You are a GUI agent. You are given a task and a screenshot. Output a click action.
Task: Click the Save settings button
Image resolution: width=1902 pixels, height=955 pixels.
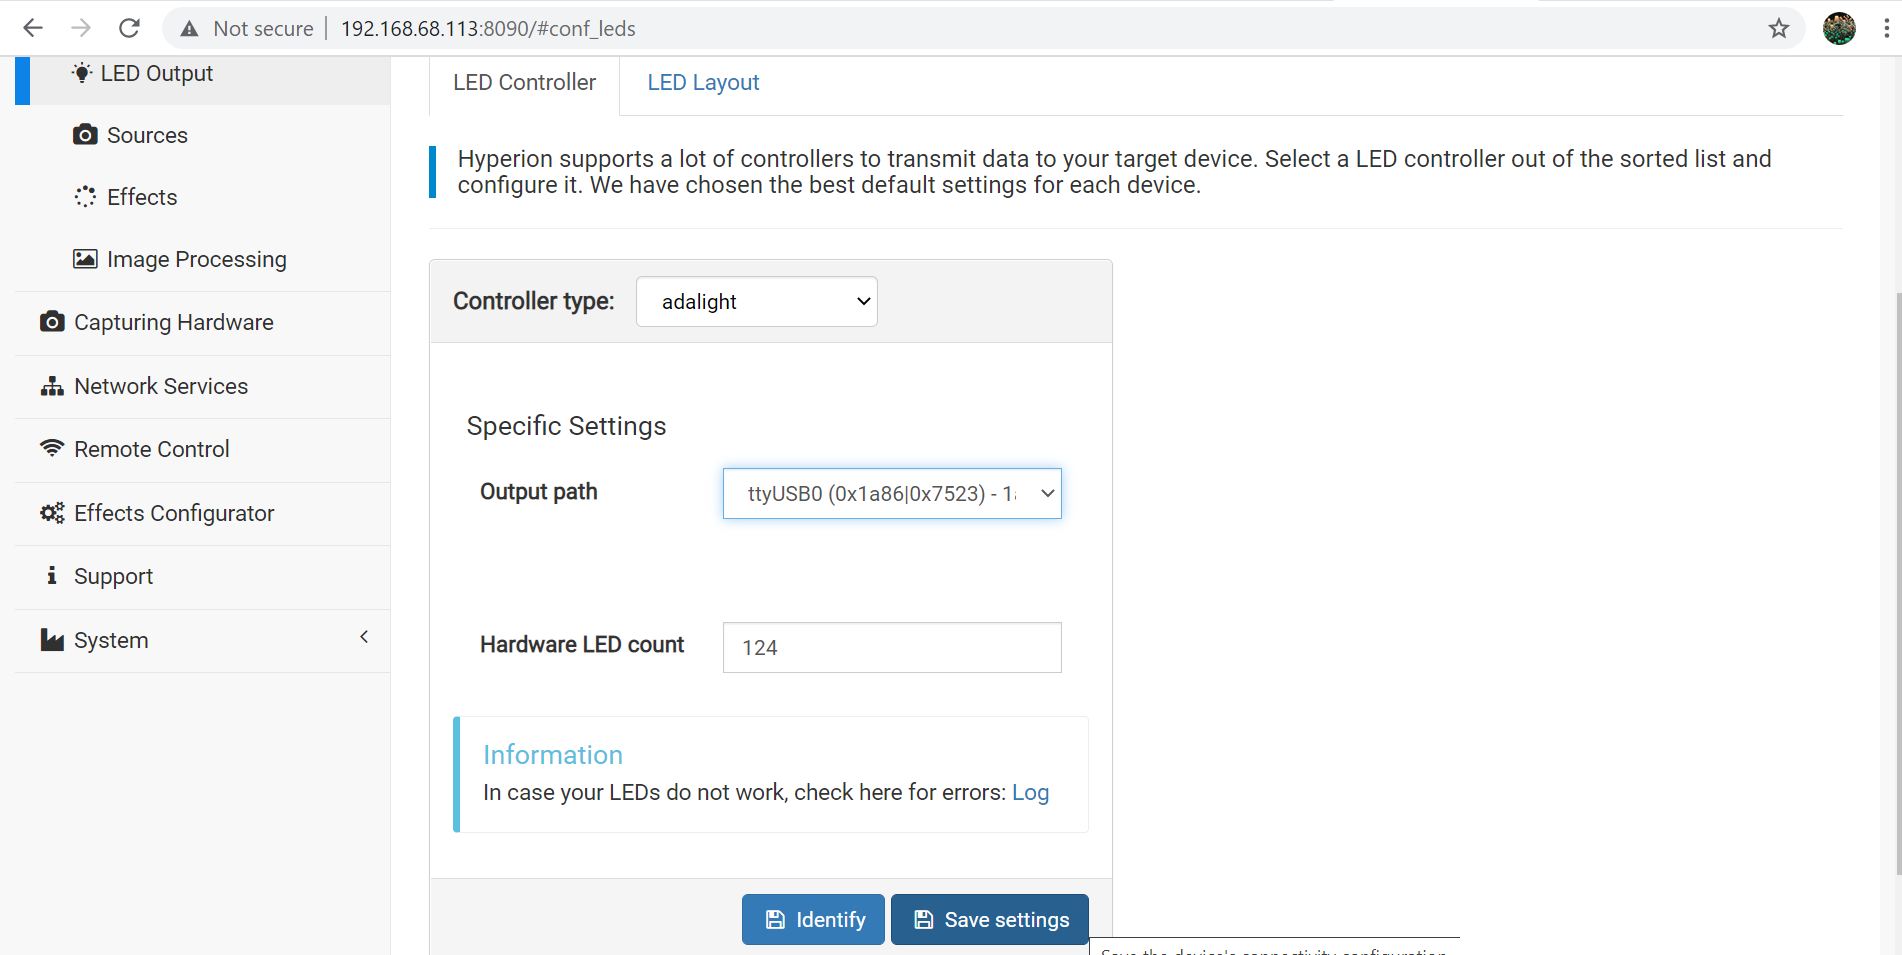click(989, 919)
